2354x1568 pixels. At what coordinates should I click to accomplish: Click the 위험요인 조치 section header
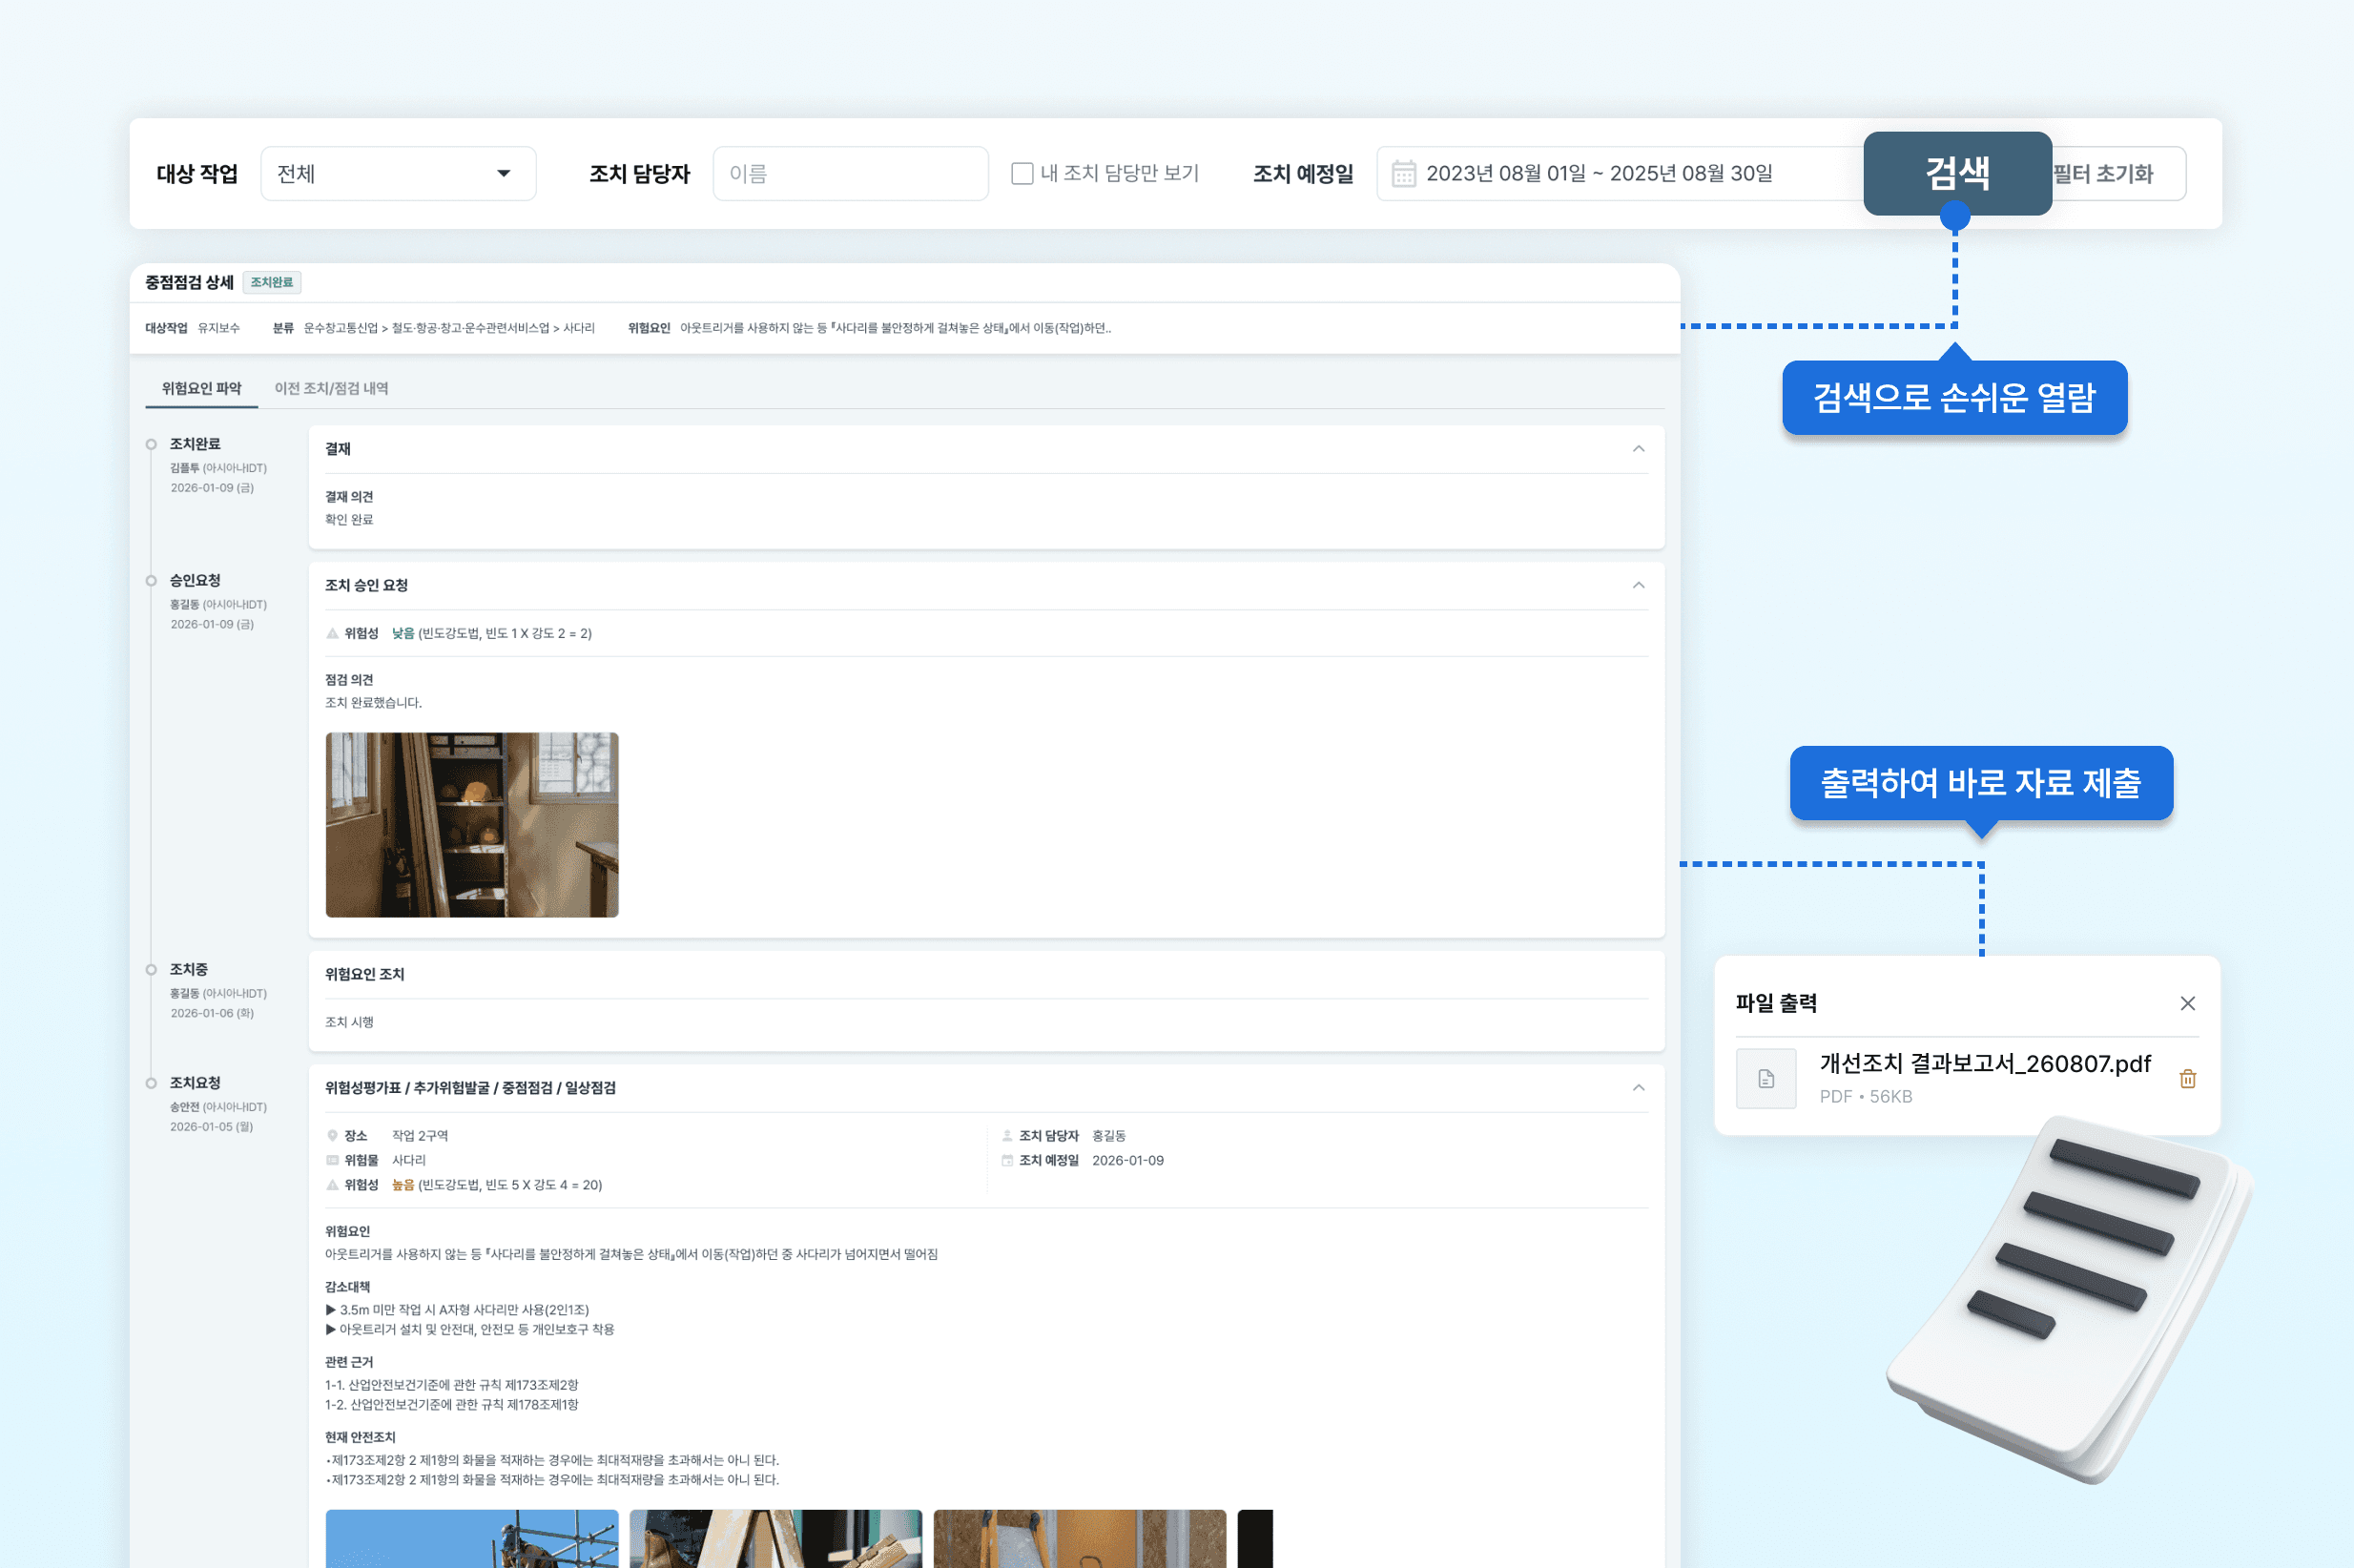pos(365,975)
